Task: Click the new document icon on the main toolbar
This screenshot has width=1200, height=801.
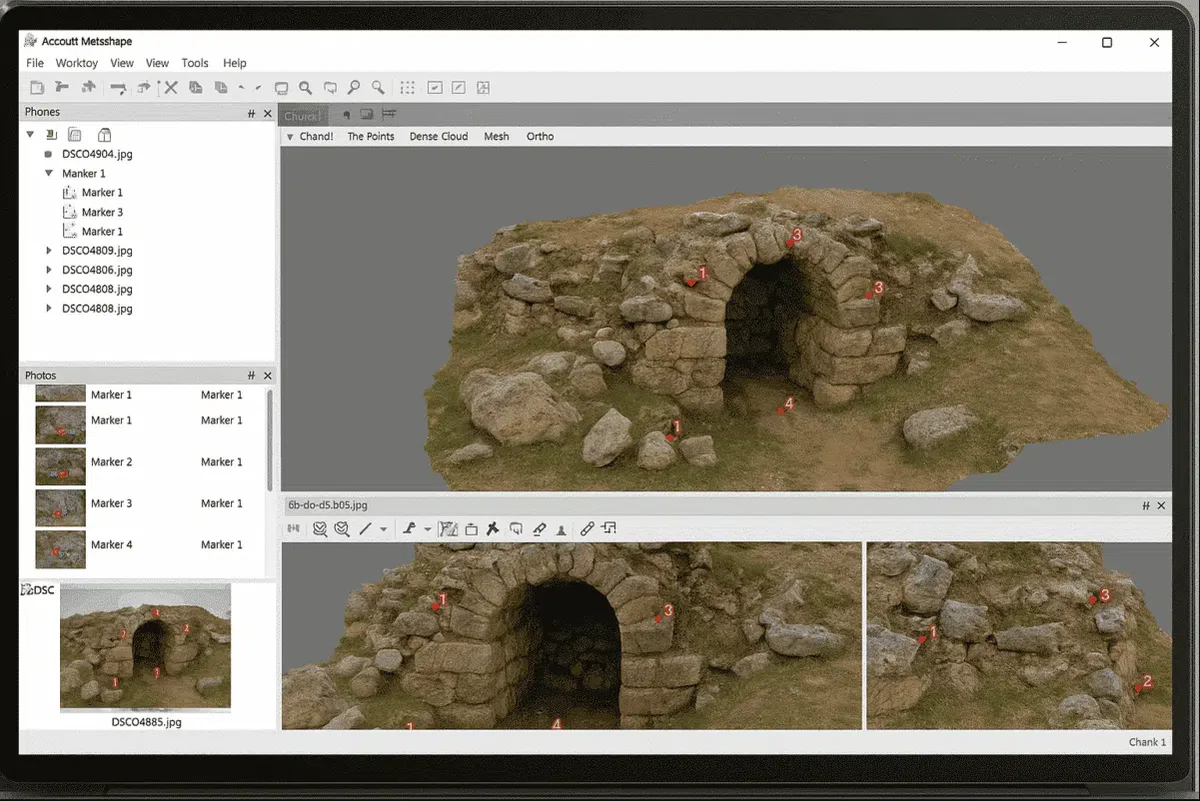Action: 37,87
